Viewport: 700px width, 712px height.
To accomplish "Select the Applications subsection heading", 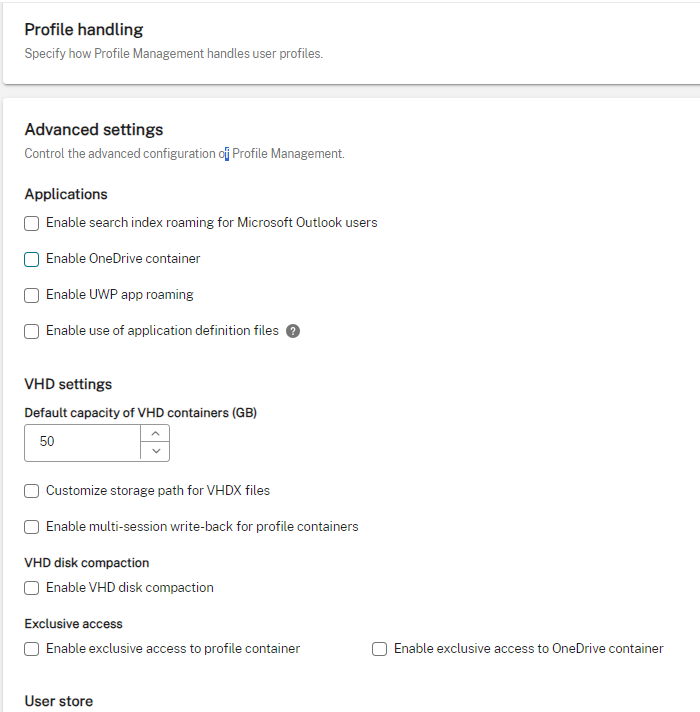I will pos(66,195).
